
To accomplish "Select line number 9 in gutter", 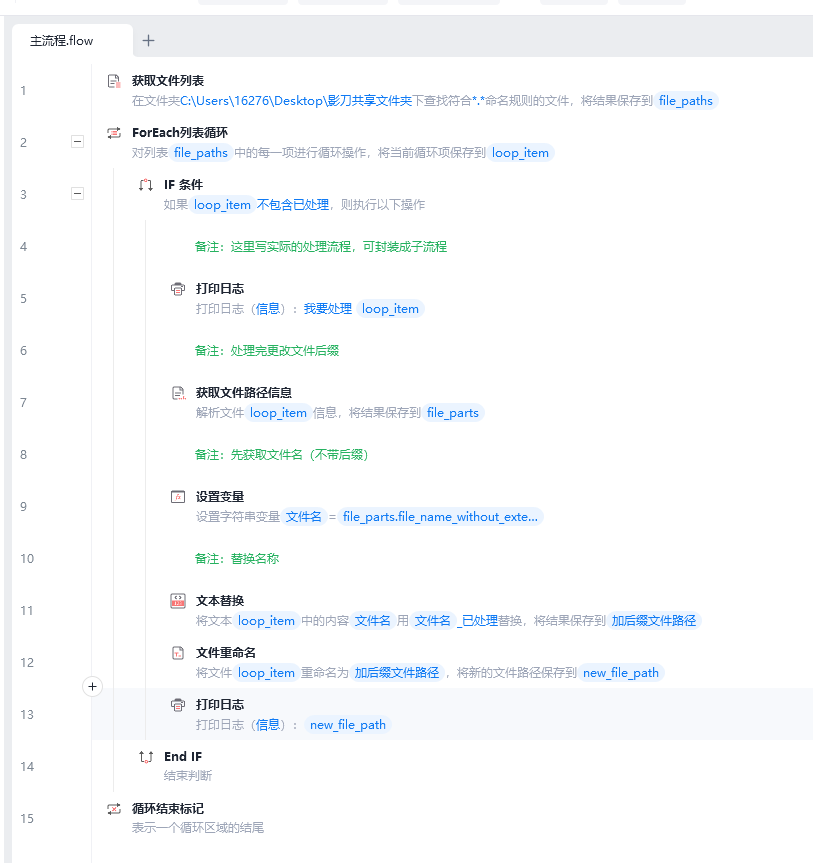I will point(23,506).
